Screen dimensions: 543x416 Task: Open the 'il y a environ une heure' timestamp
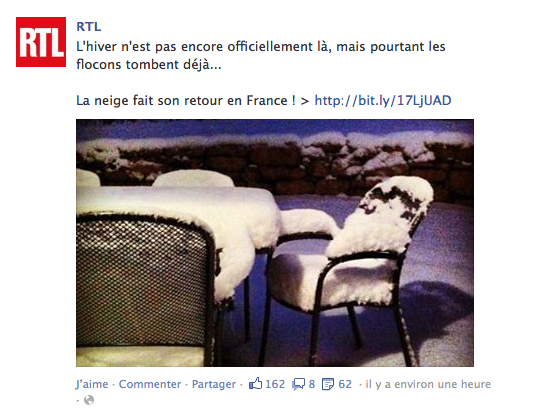click(x=428, y=384)
